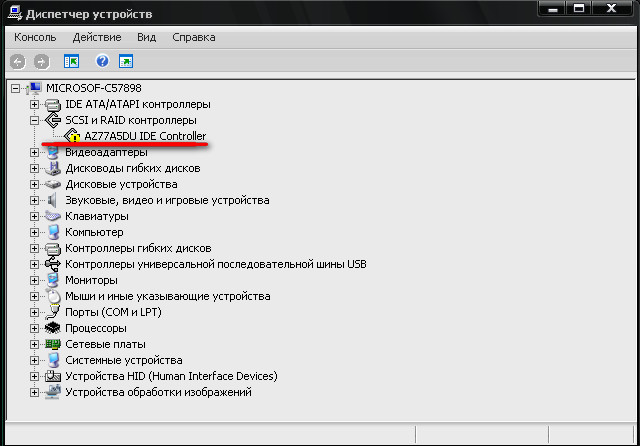Image resolution: width=640 pixels, height=446 pixels.
Task: Click the Сетевые платы network card icon
Action: coord(53,344)
